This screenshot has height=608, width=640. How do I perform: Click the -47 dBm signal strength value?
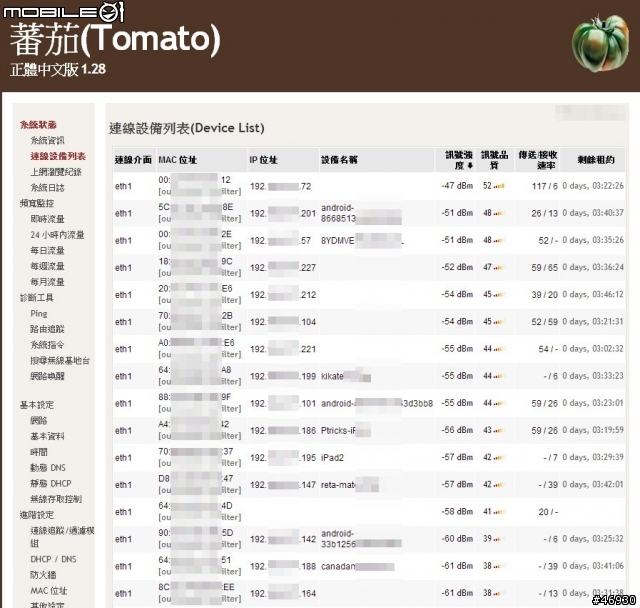457,186
